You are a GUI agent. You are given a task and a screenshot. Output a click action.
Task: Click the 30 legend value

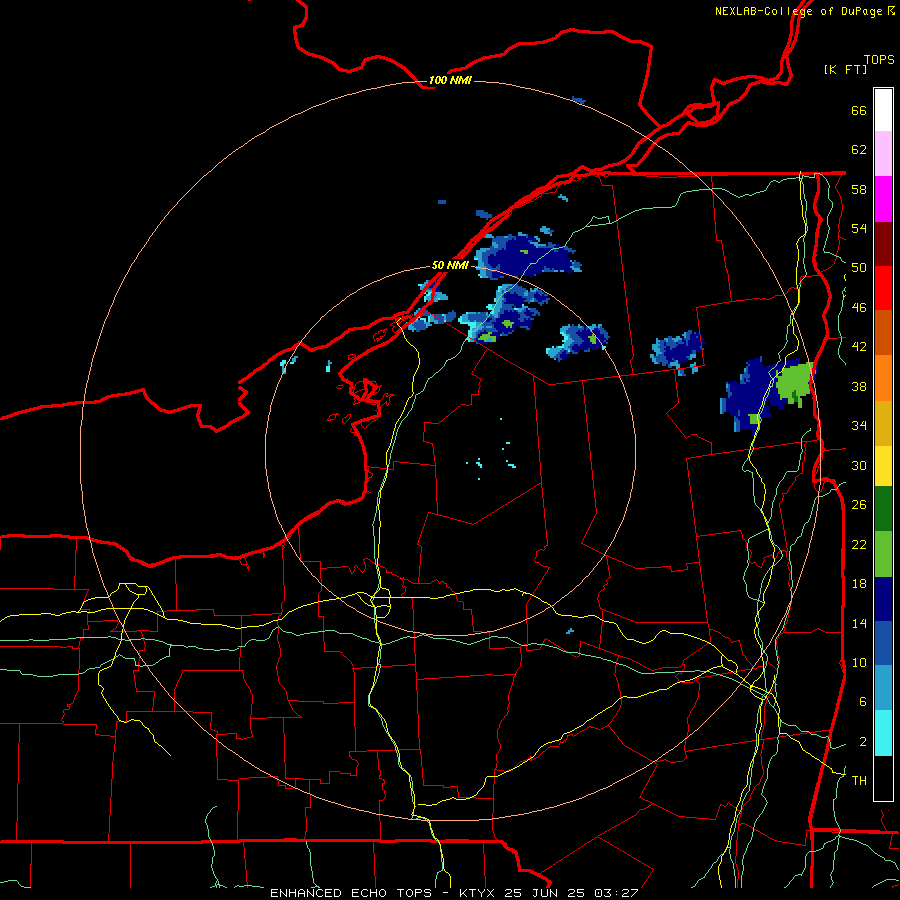(x=859, y=465)
